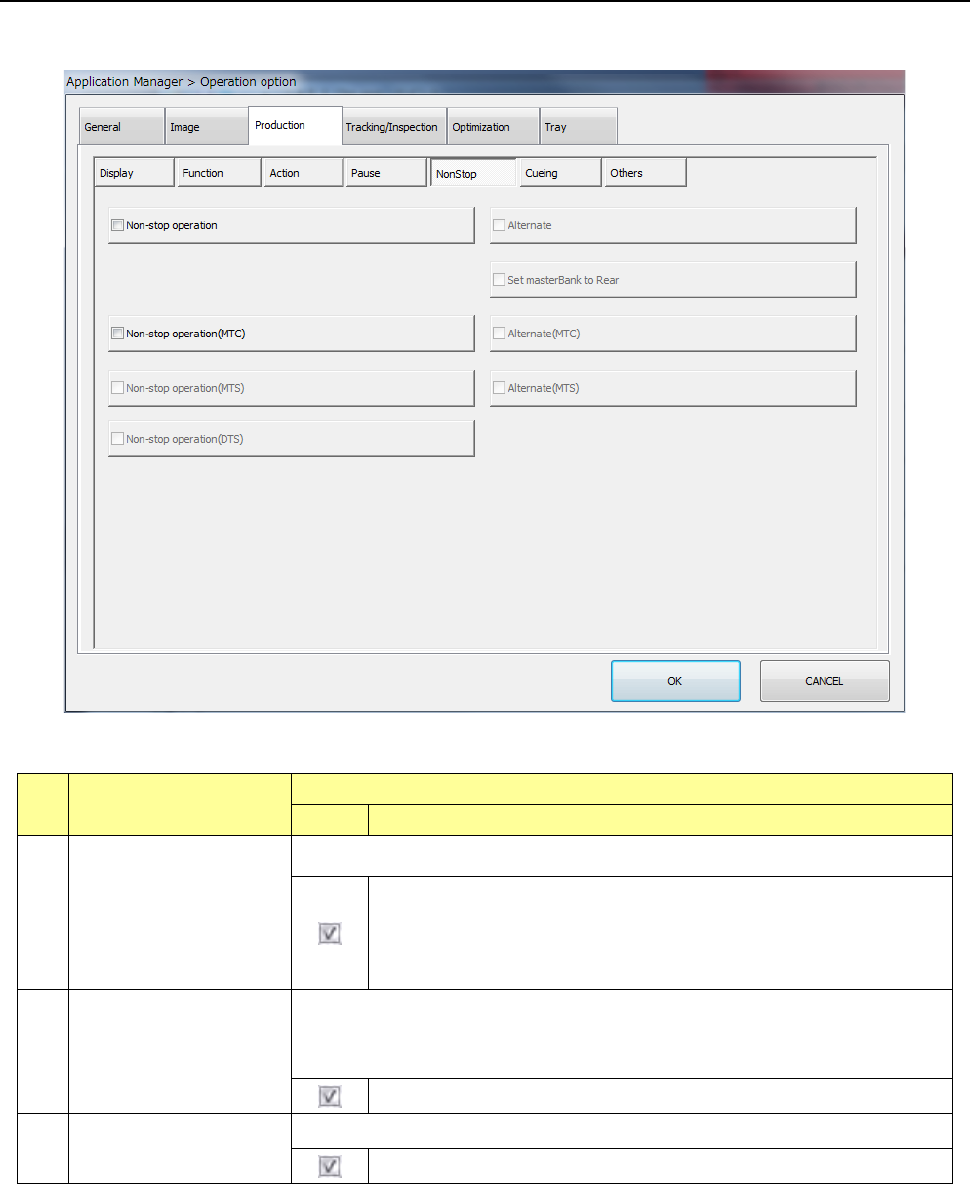Viewport: 970px width, 1184px height.
Task: Toggle the Non-stop operation(DTS) checkbox
Action: point(118,439)
